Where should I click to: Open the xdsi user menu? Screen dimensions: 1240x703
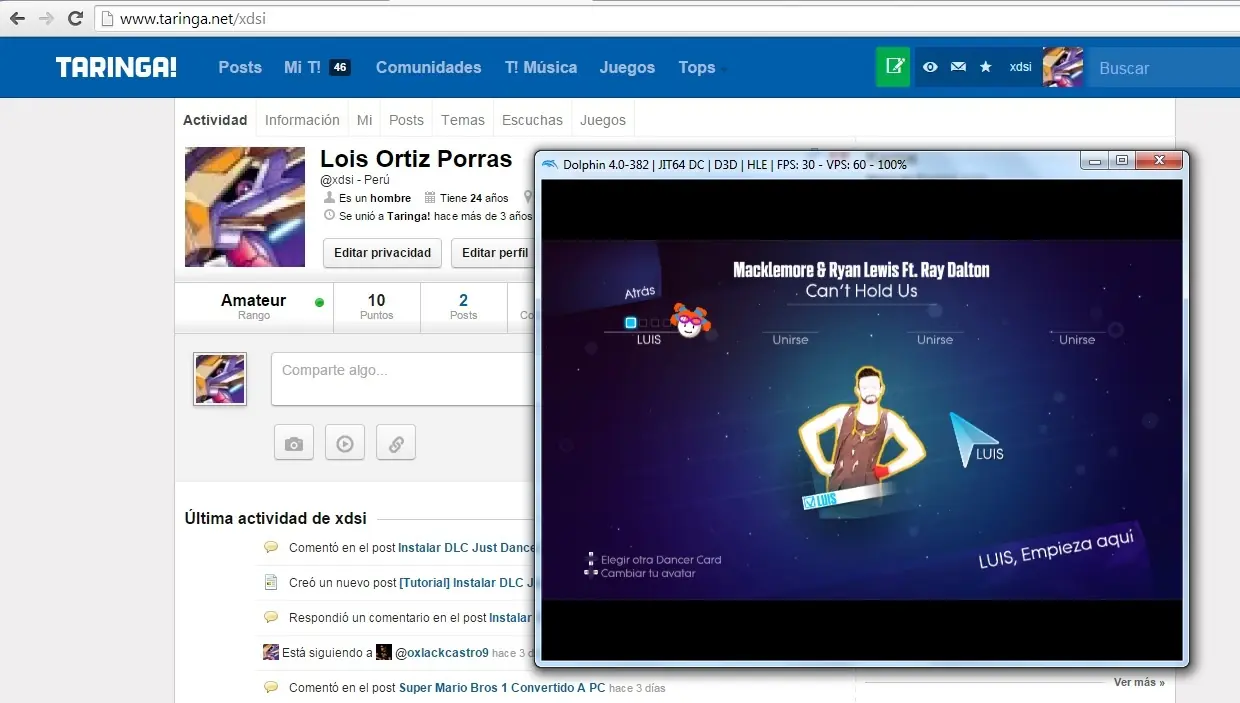1021,67
